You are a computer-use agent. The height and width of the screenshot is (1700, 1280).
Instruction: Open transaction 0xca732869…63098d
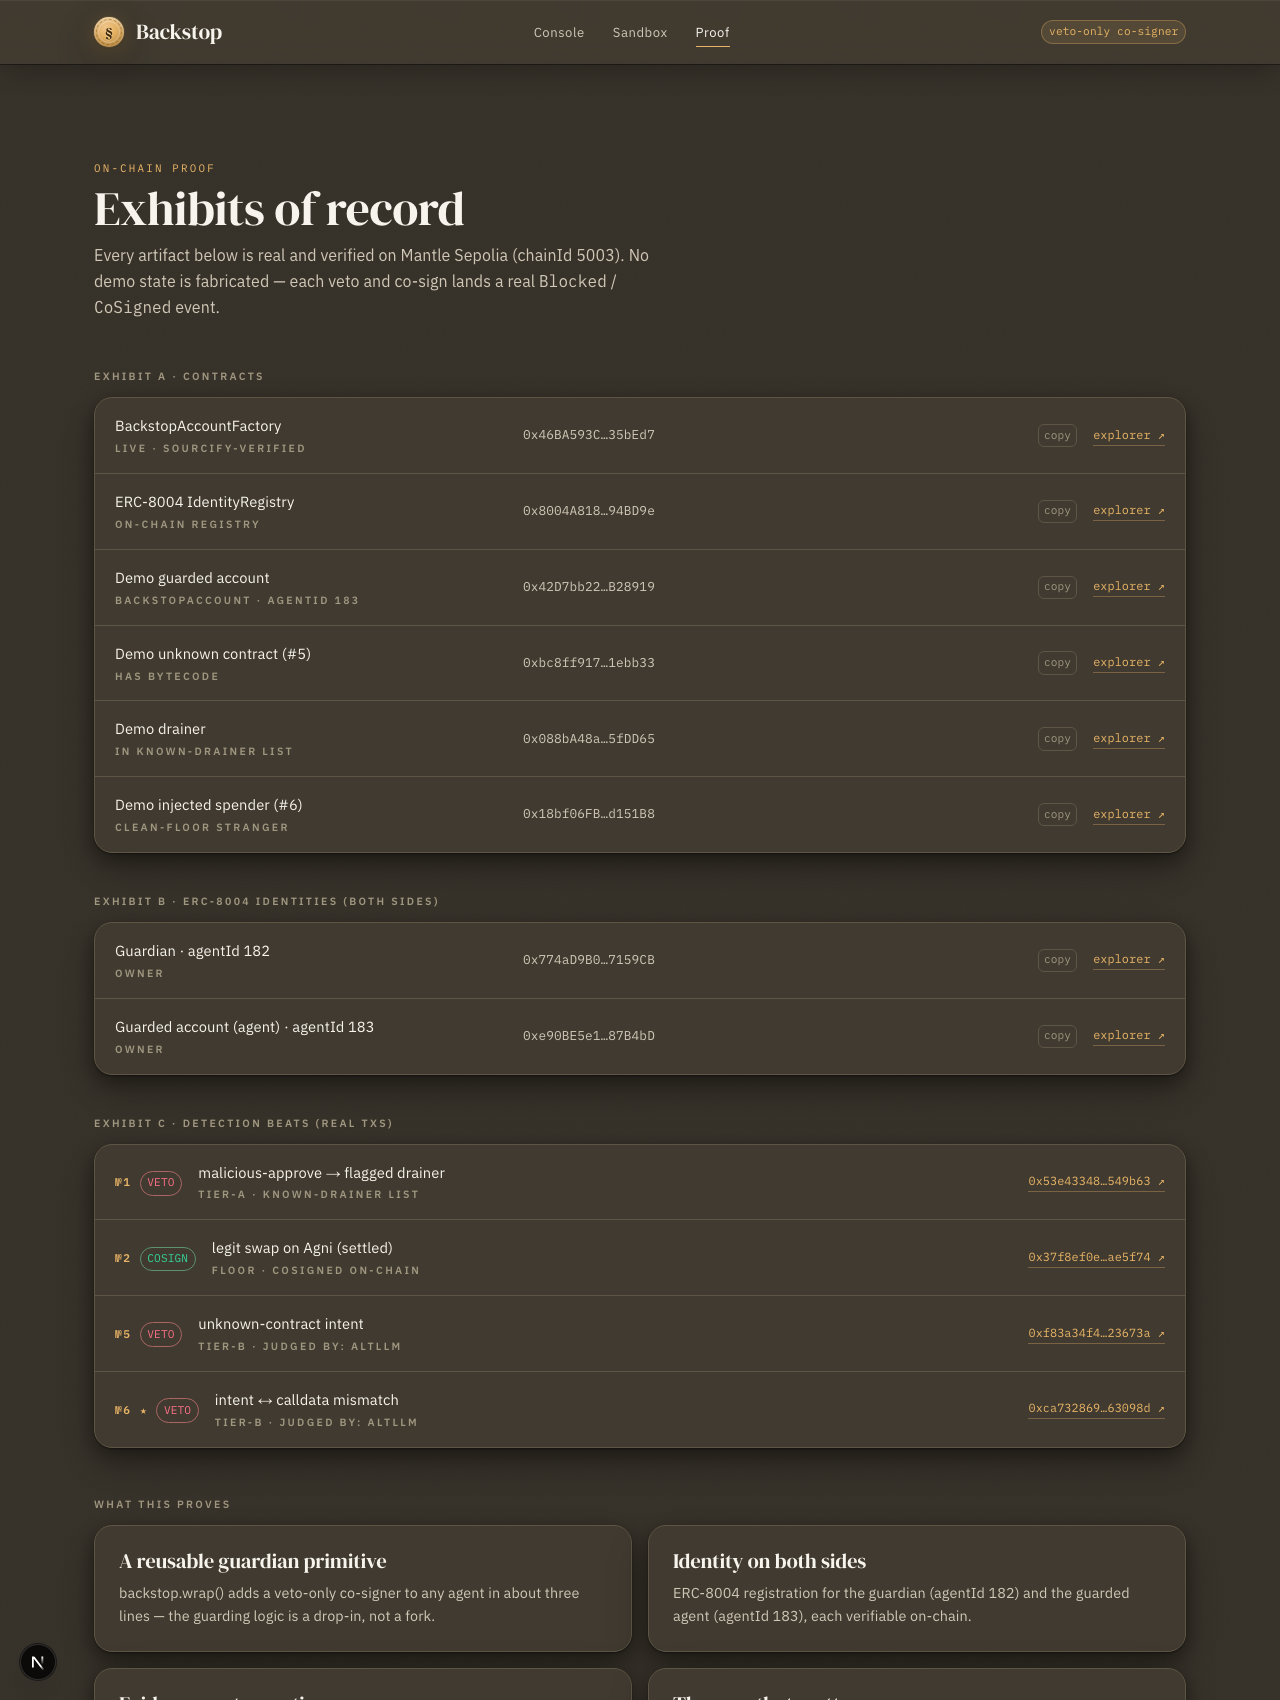point(1096,1409)
